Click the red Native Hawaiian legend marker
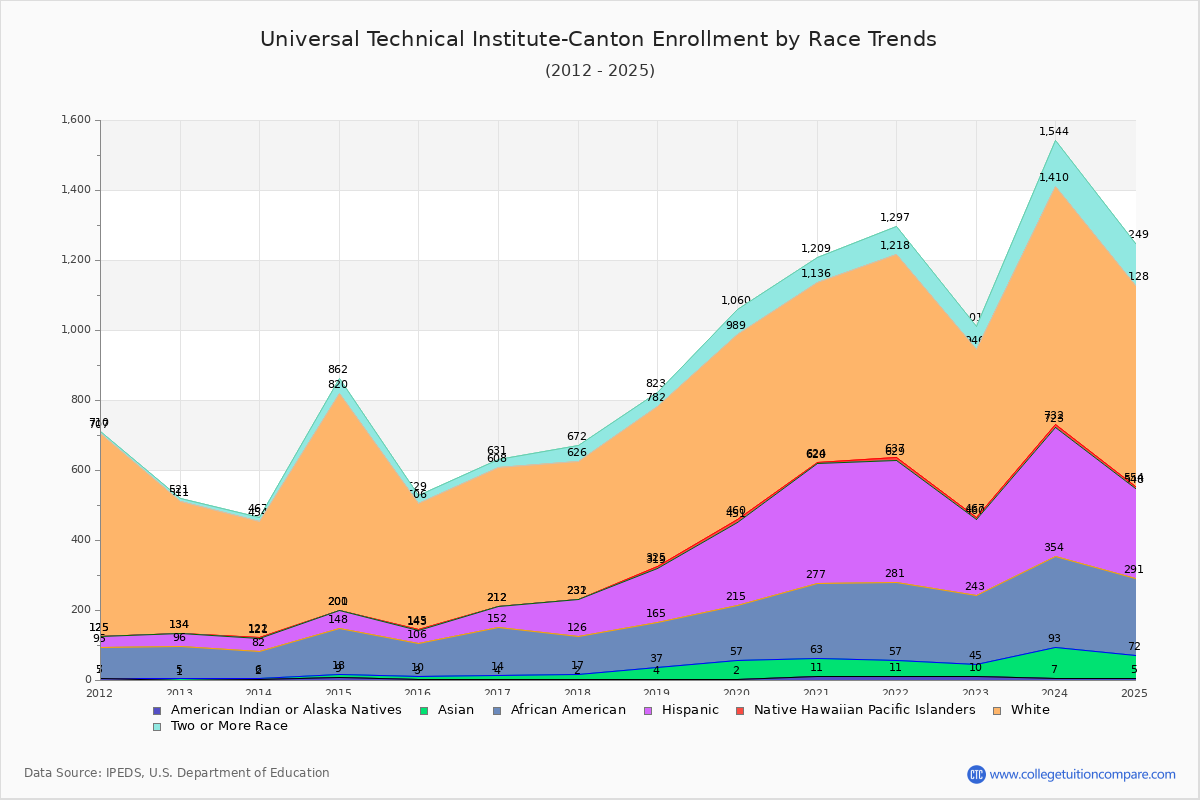1200x800 pixels. (x=742, y=710)
